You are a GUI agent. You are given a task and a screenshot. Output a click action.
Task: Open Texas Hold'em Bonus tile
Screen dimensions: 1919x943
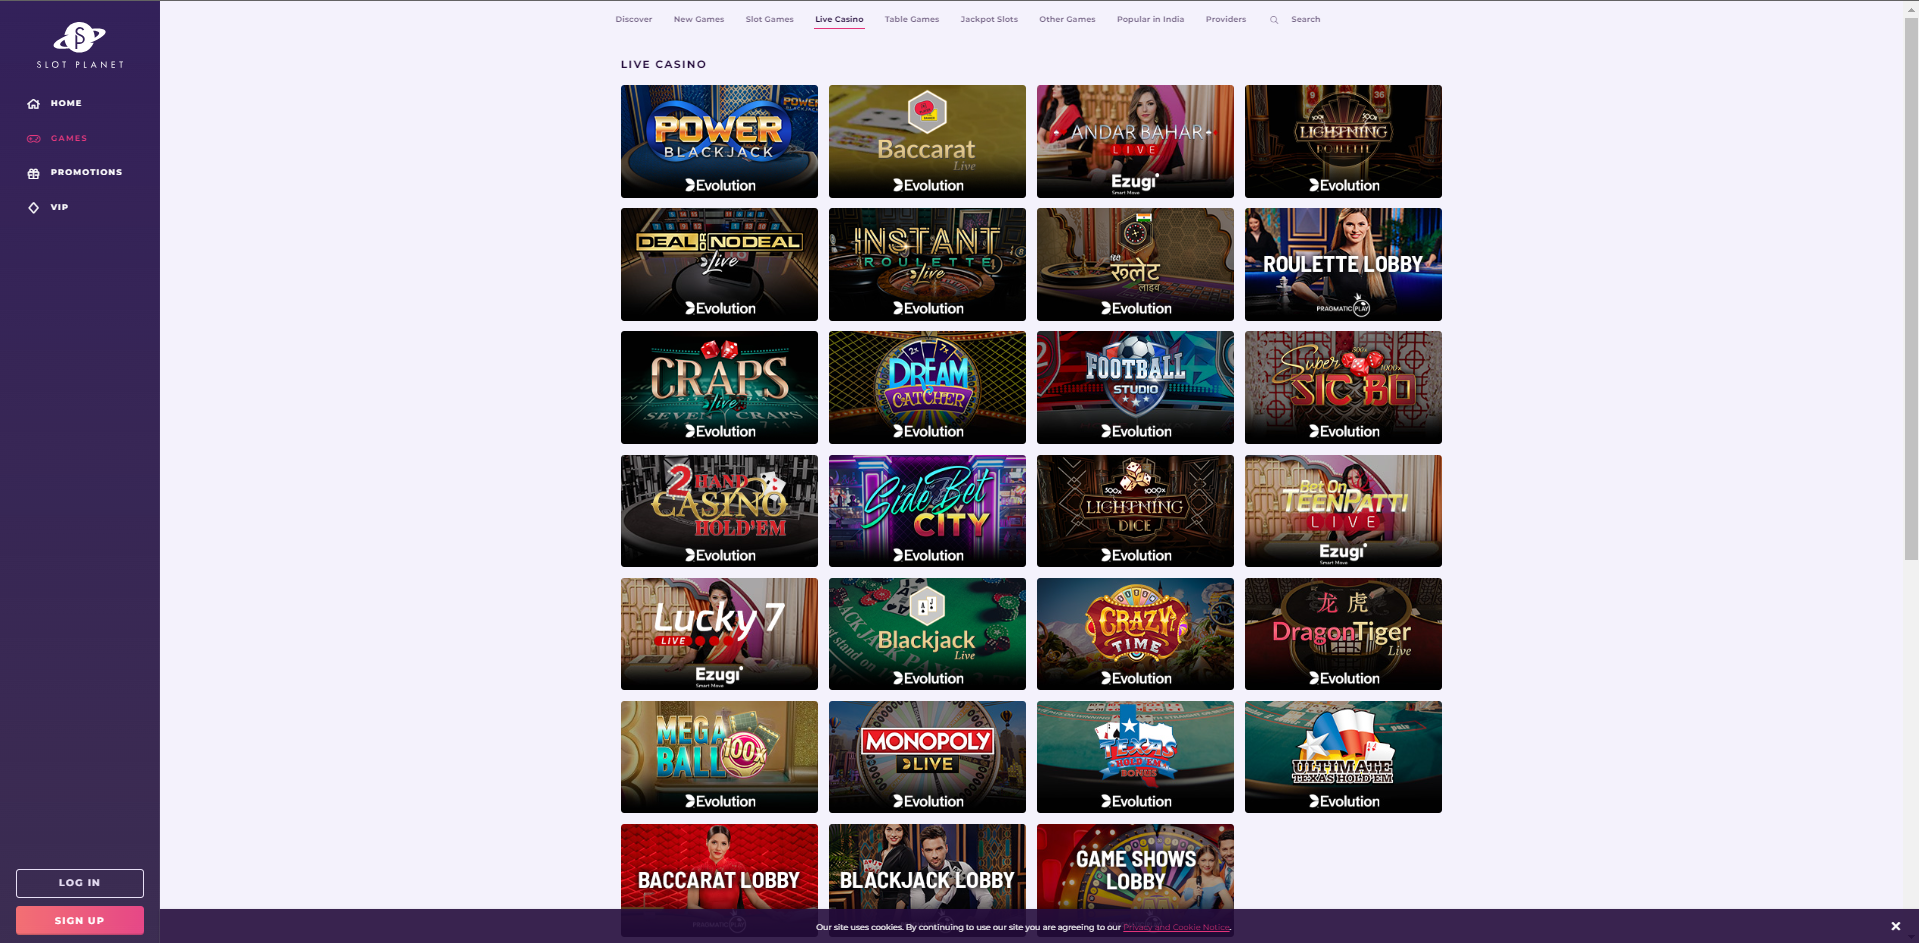1135,757
